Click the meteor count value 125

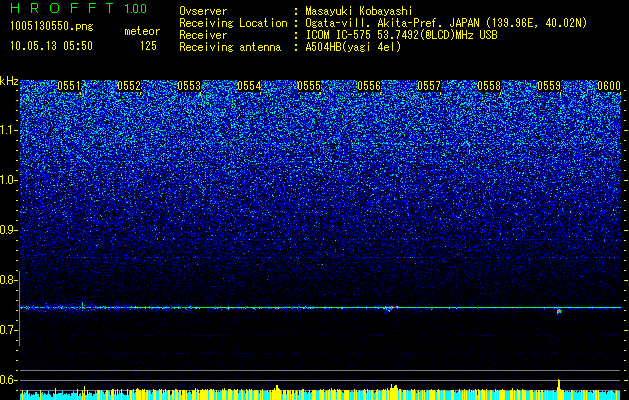tap(148, 46)
